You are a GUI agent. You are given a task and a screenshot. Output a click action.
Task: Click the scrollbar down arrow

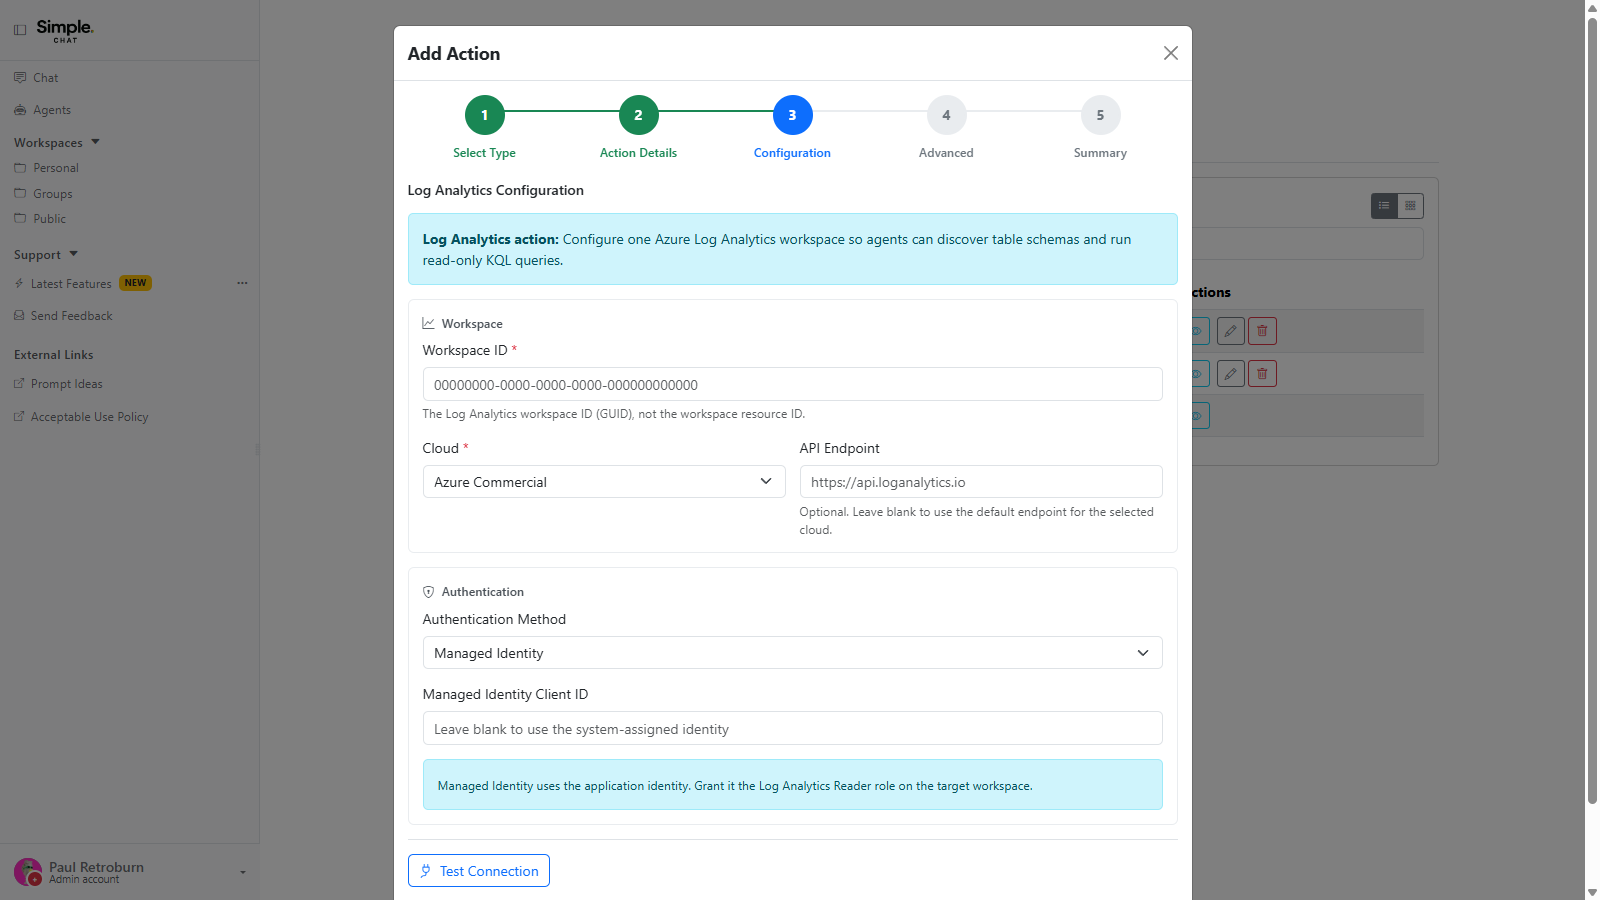(x=1592, y=892)
